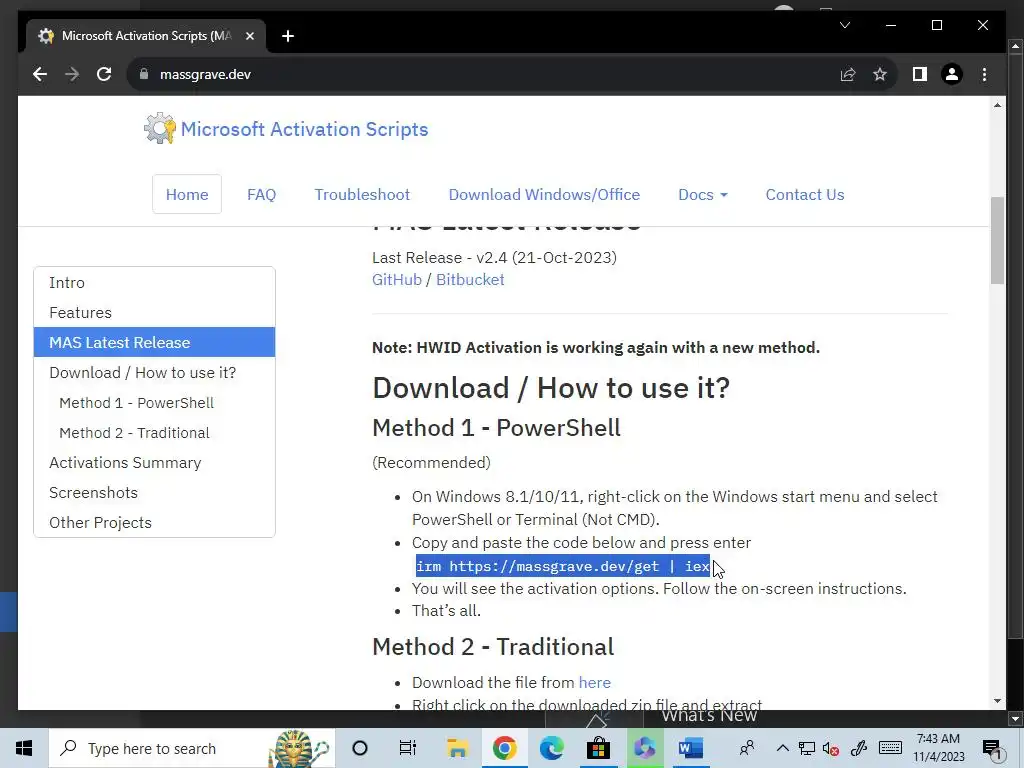Jump to Intro in sidebar

point(154,283)
